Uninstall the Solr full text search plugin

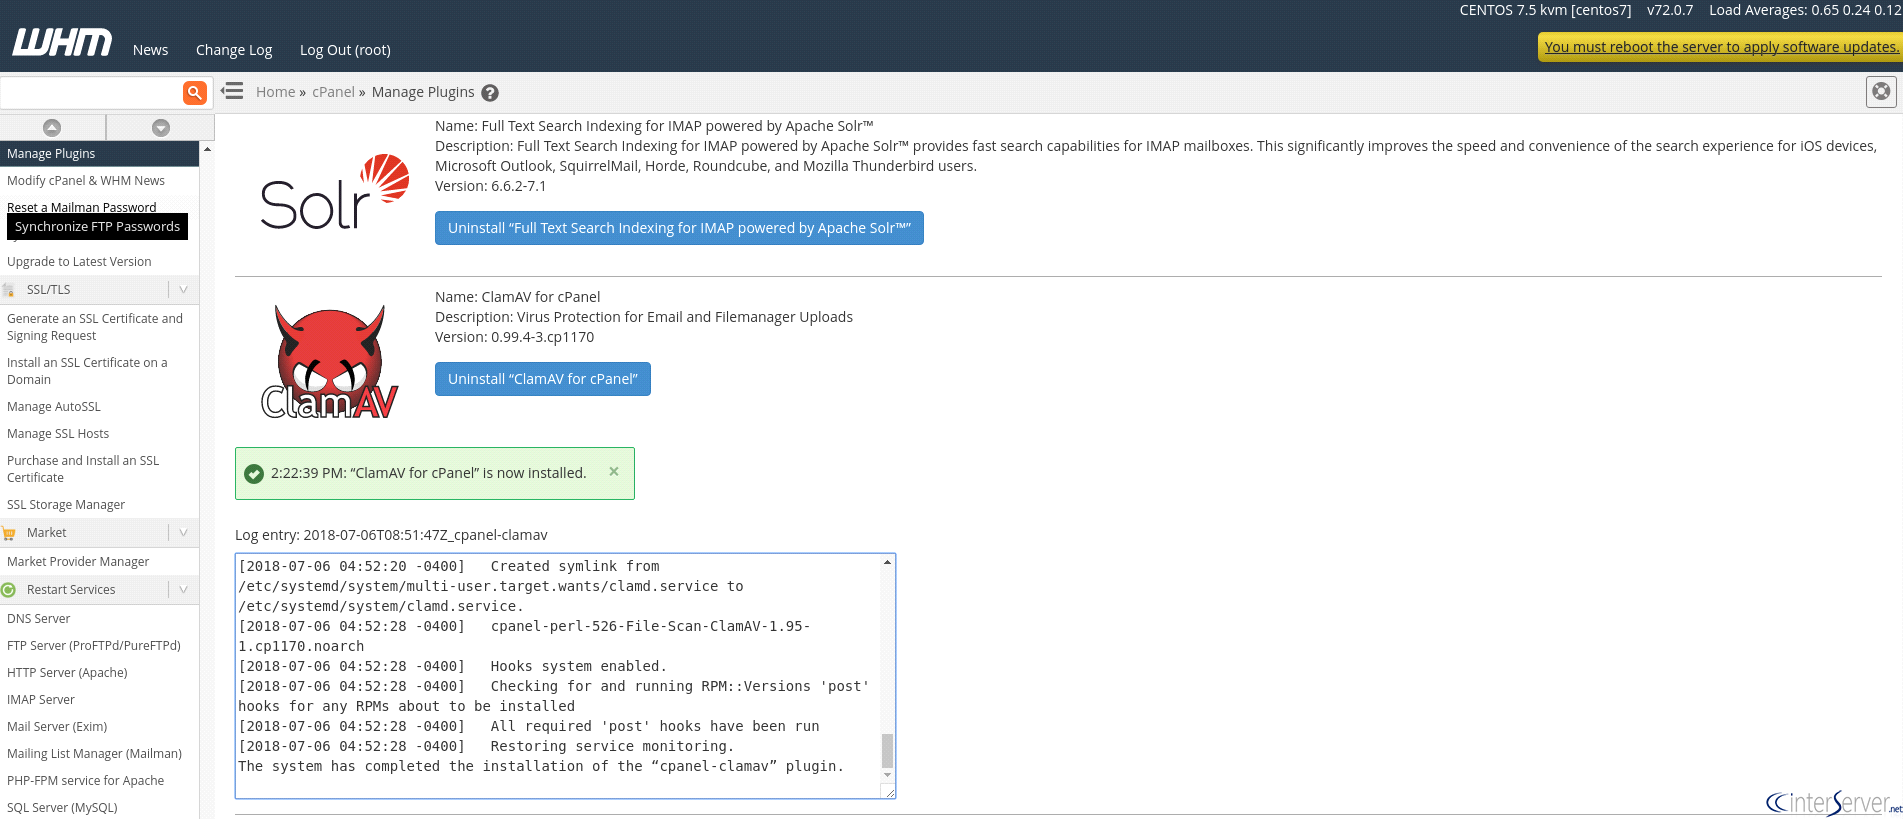[x=679, y=228]
